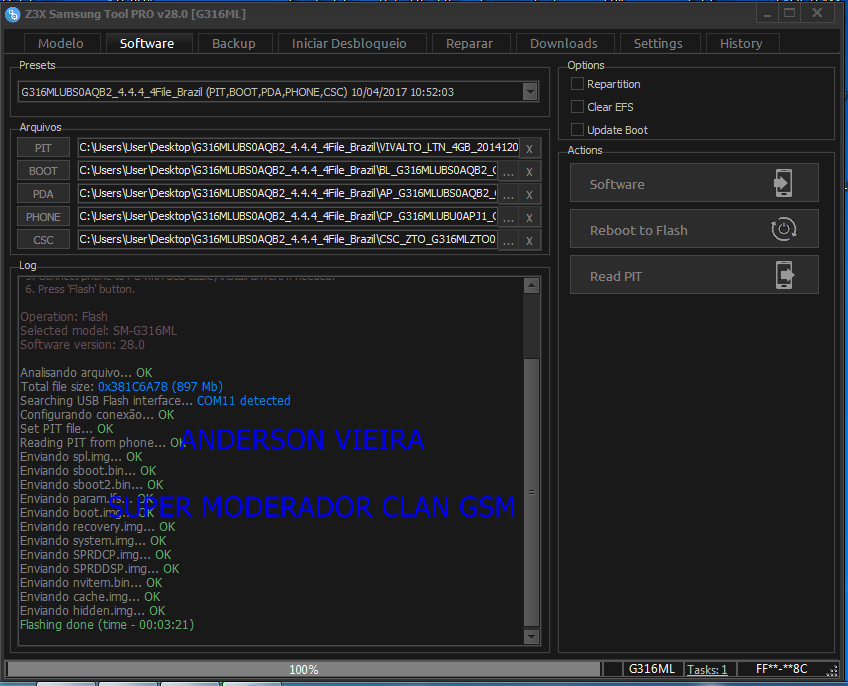Click the log scrollbar up arrow
The height and width of the screenshot is (686, 848).
[x=532, y=286]
